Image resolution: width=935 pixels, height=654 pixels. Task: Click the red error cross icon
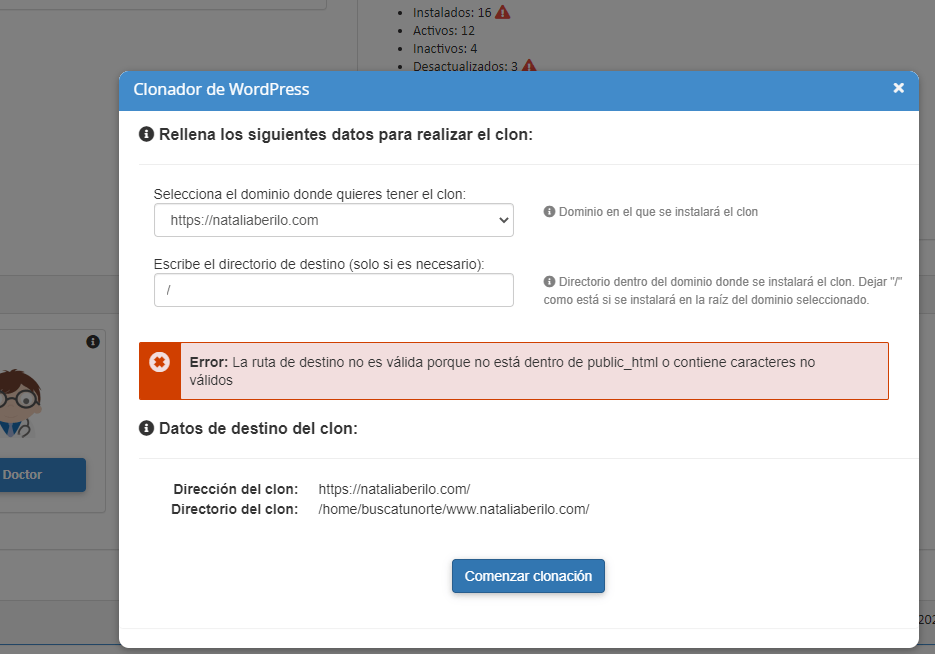click(x=159, y=362)
